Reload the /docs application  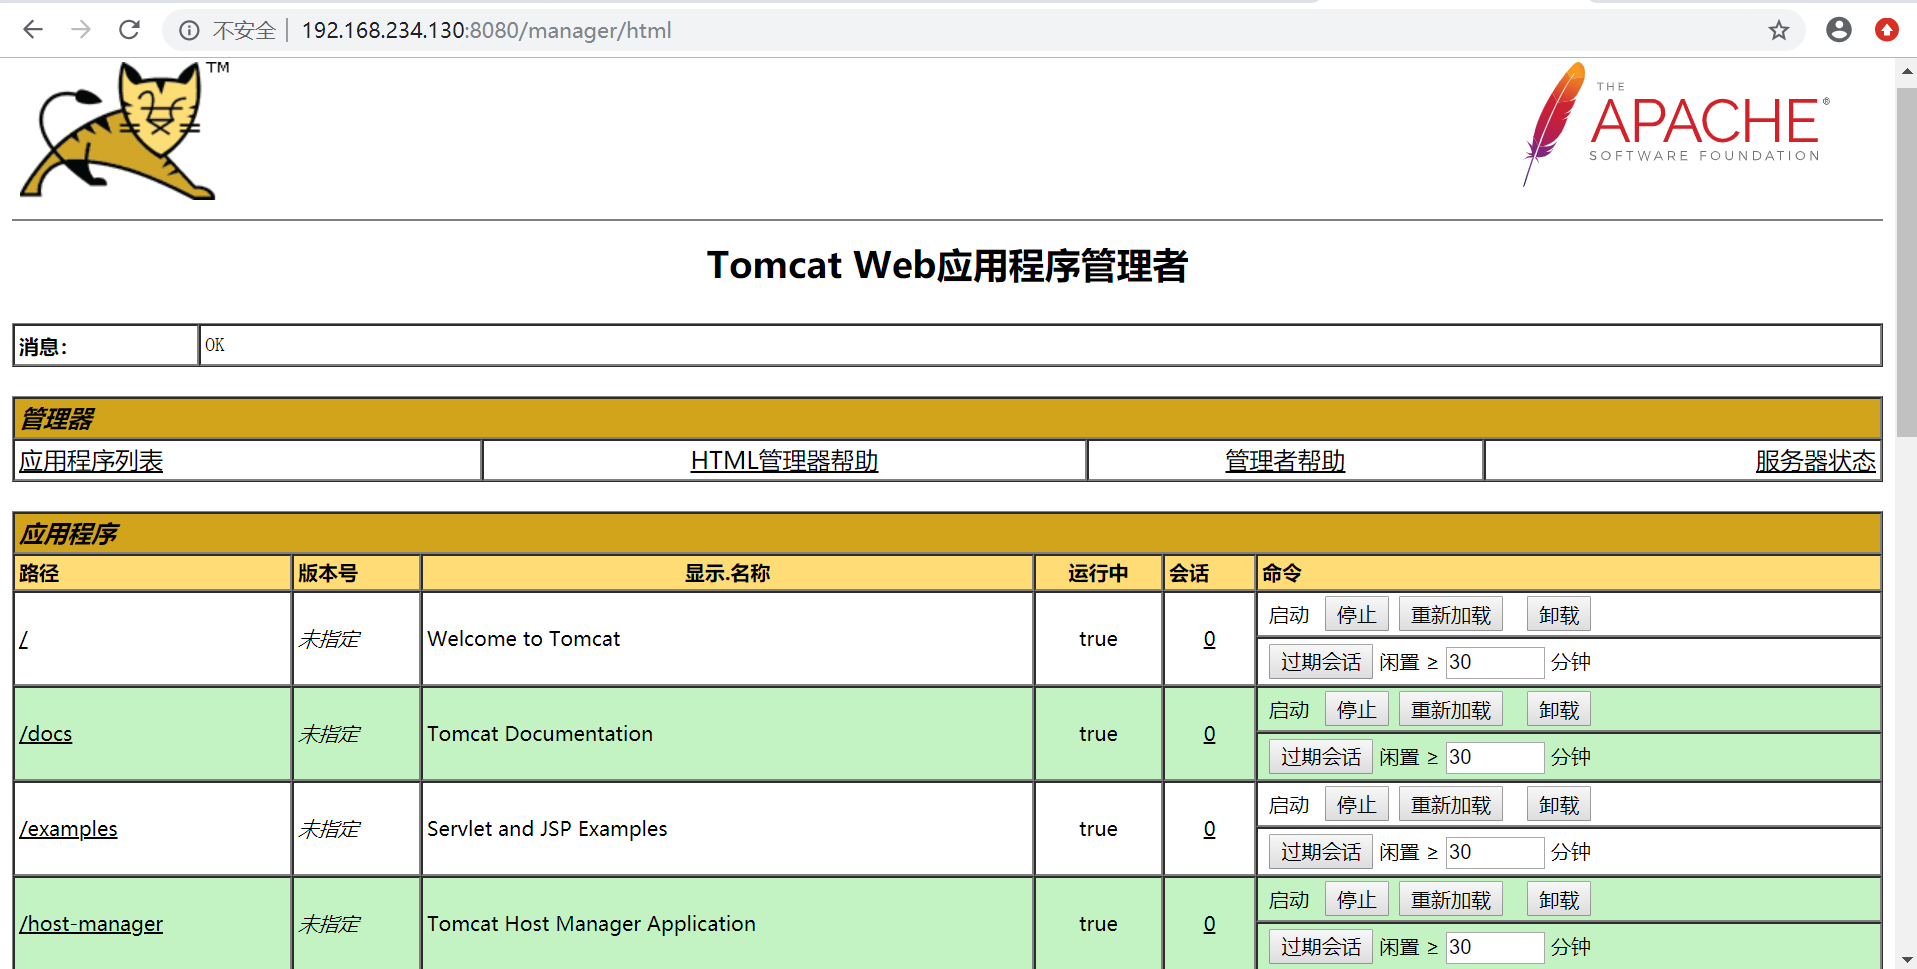1450,710
